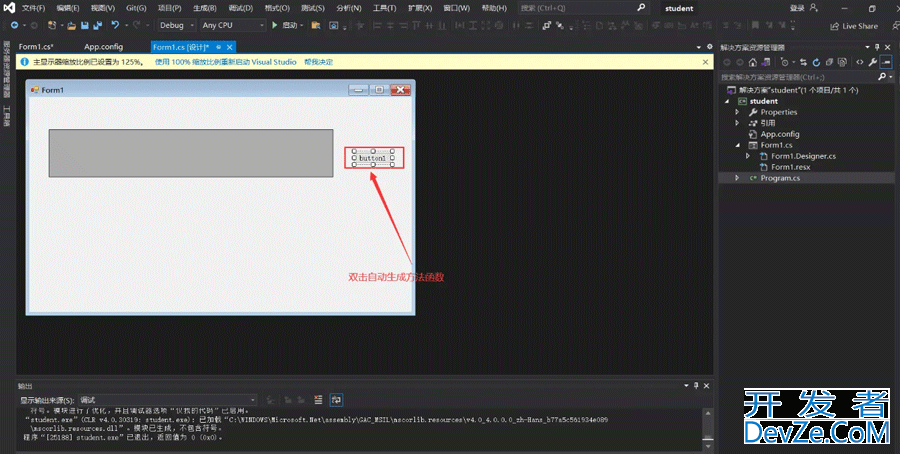The width and height of the screenshot is (900, 454).
Task: Open the Debug configuration dropdown
Action: click(176, 25)
